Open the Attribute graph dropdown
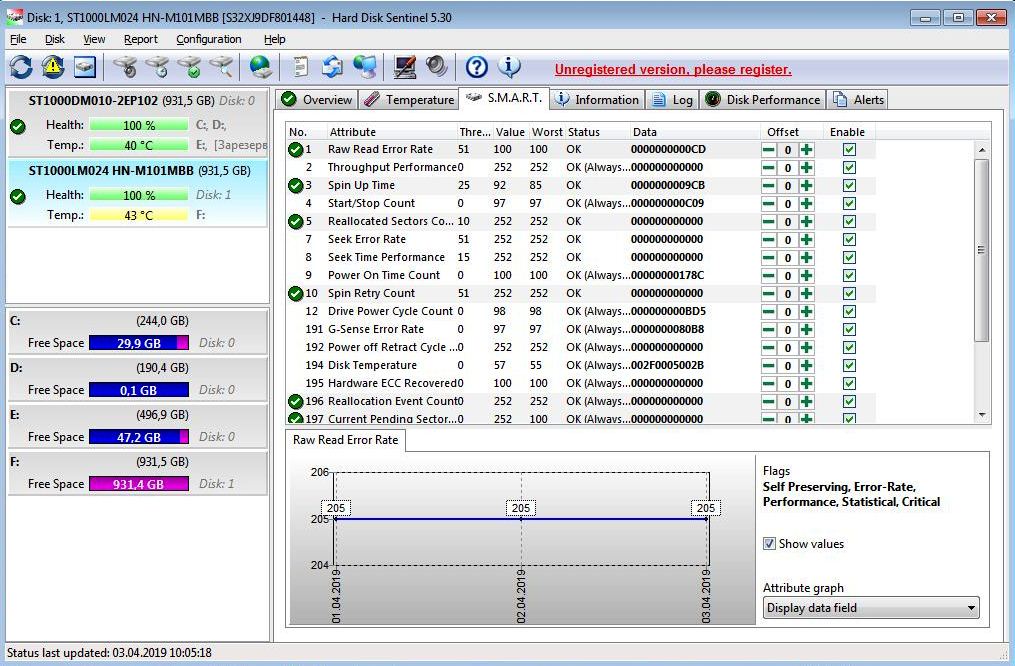 pyautogui.click(x=871, y=608)
